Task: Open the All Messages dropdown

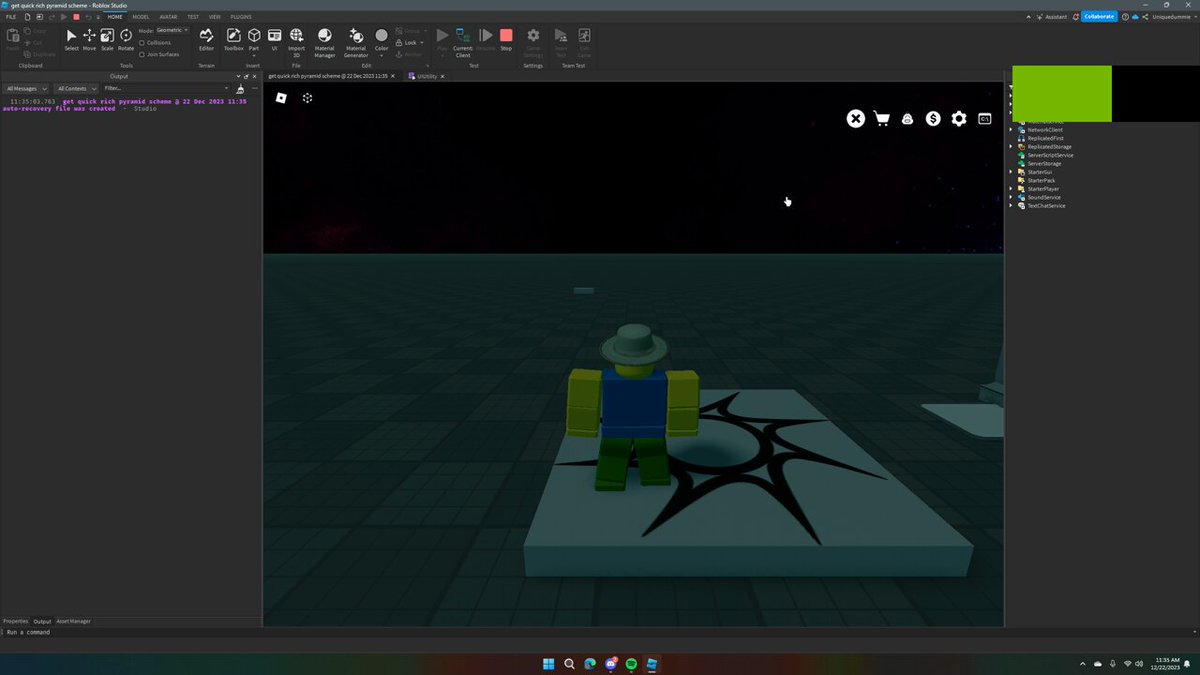Action: (26, 88)
